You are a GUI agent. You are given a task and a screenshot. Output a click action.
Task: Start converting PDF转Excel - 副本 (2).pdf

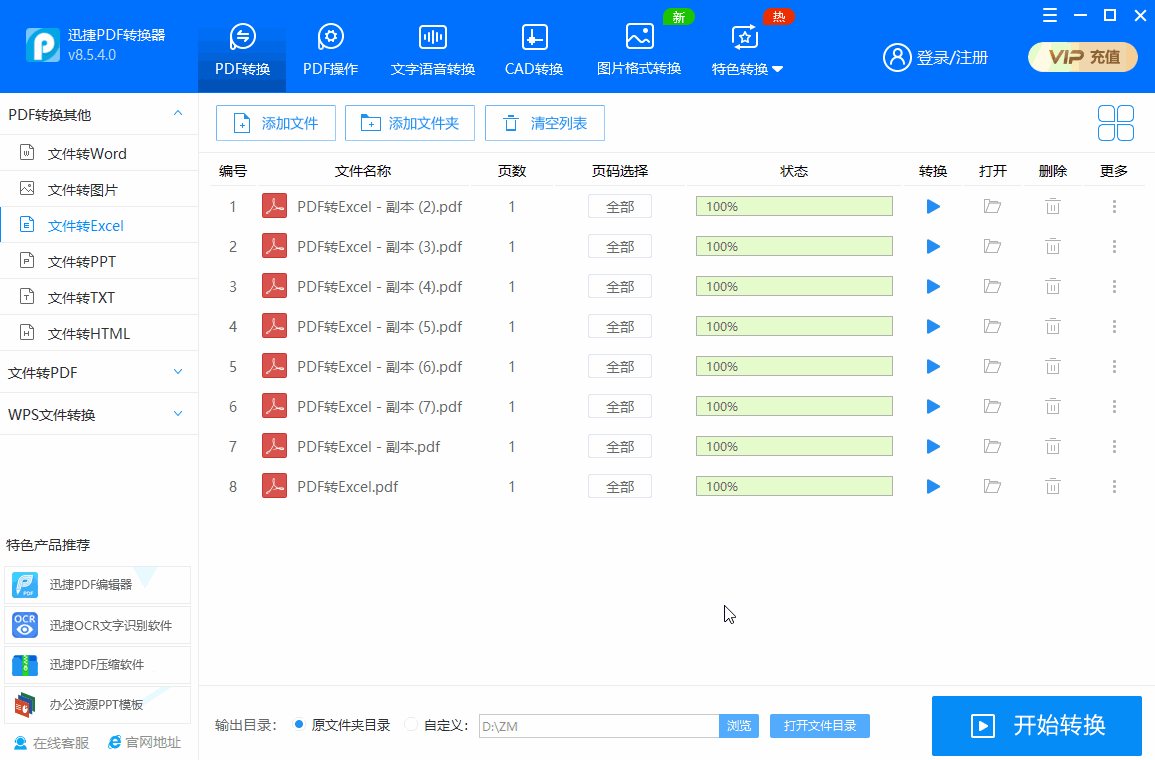[x=933, y=206]
